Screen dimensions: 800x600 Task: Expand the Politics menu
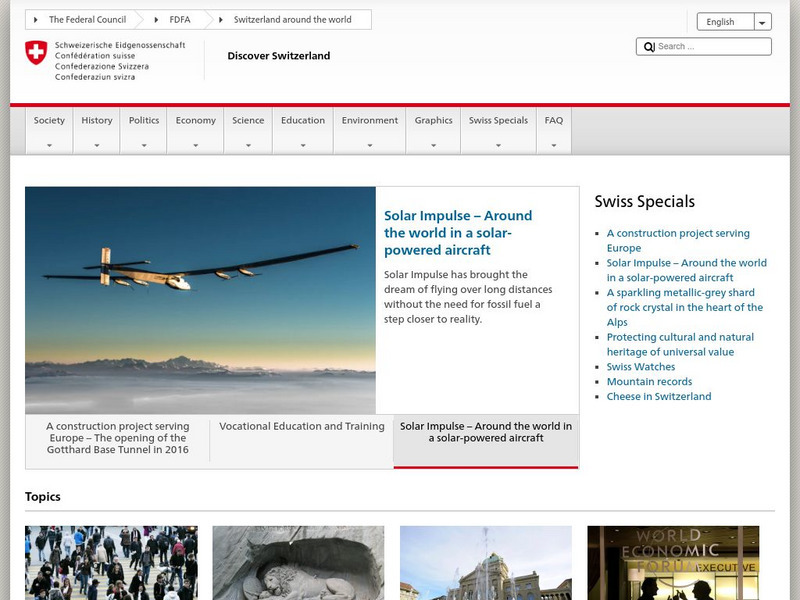coord(144,131)
